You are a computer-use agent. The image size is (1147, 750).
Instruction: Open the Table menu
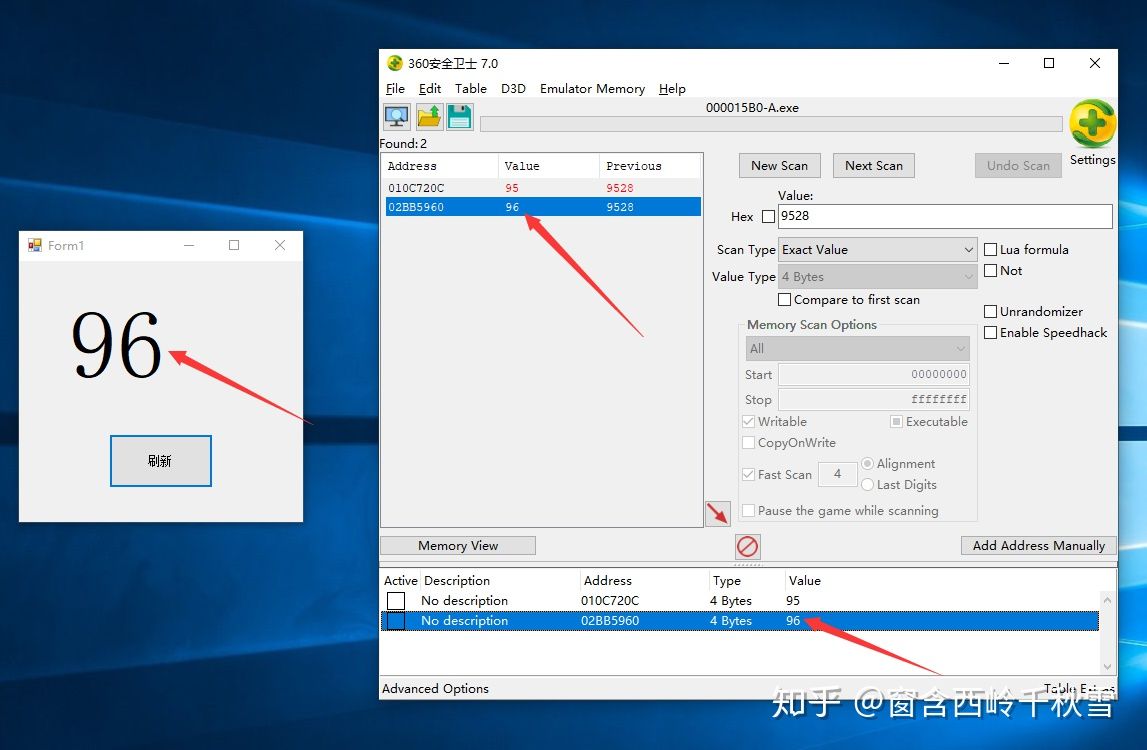tap(470, 89)
